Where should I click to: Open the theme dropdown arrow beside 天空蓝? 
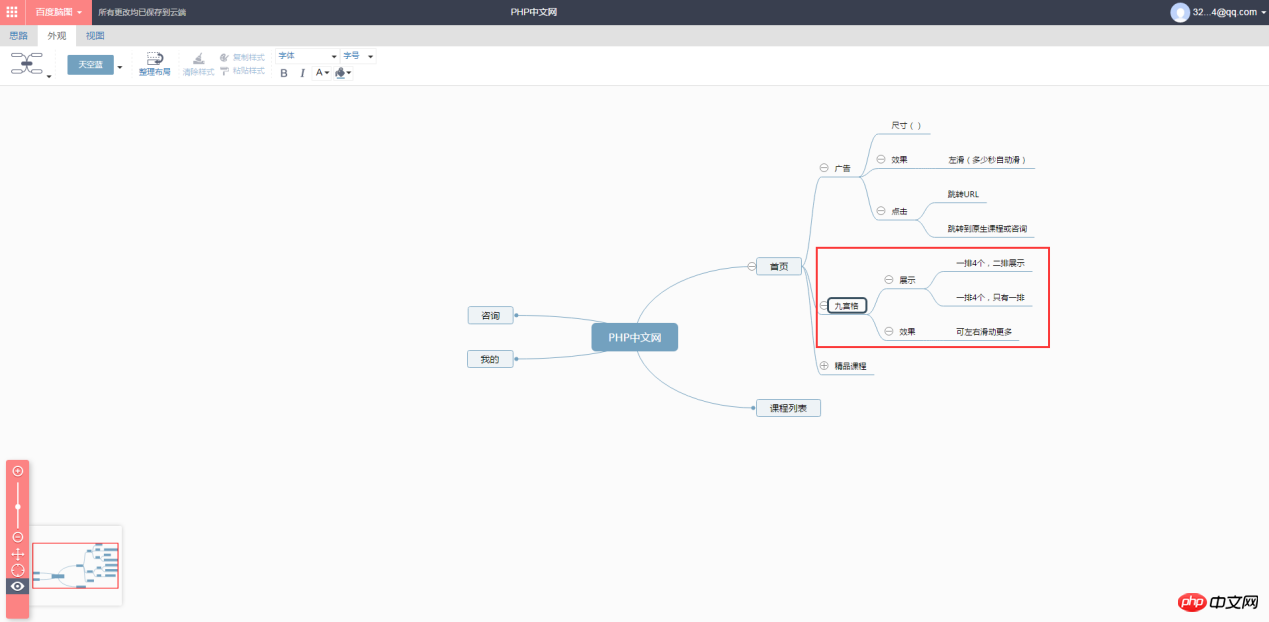(120, 67)
